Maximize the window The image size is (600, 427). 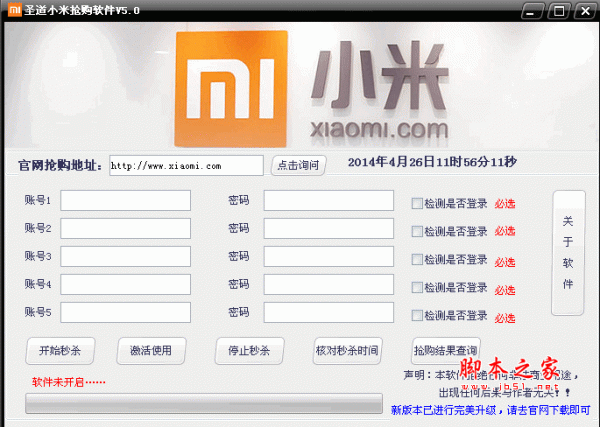(559, 11)
